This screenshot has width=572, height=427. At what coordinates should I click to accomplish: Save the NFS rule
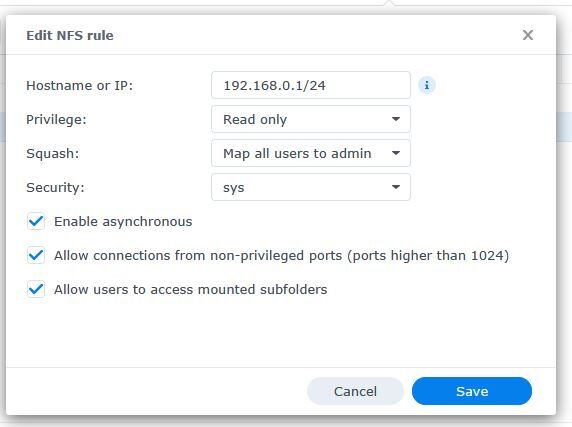pos(472,391)
